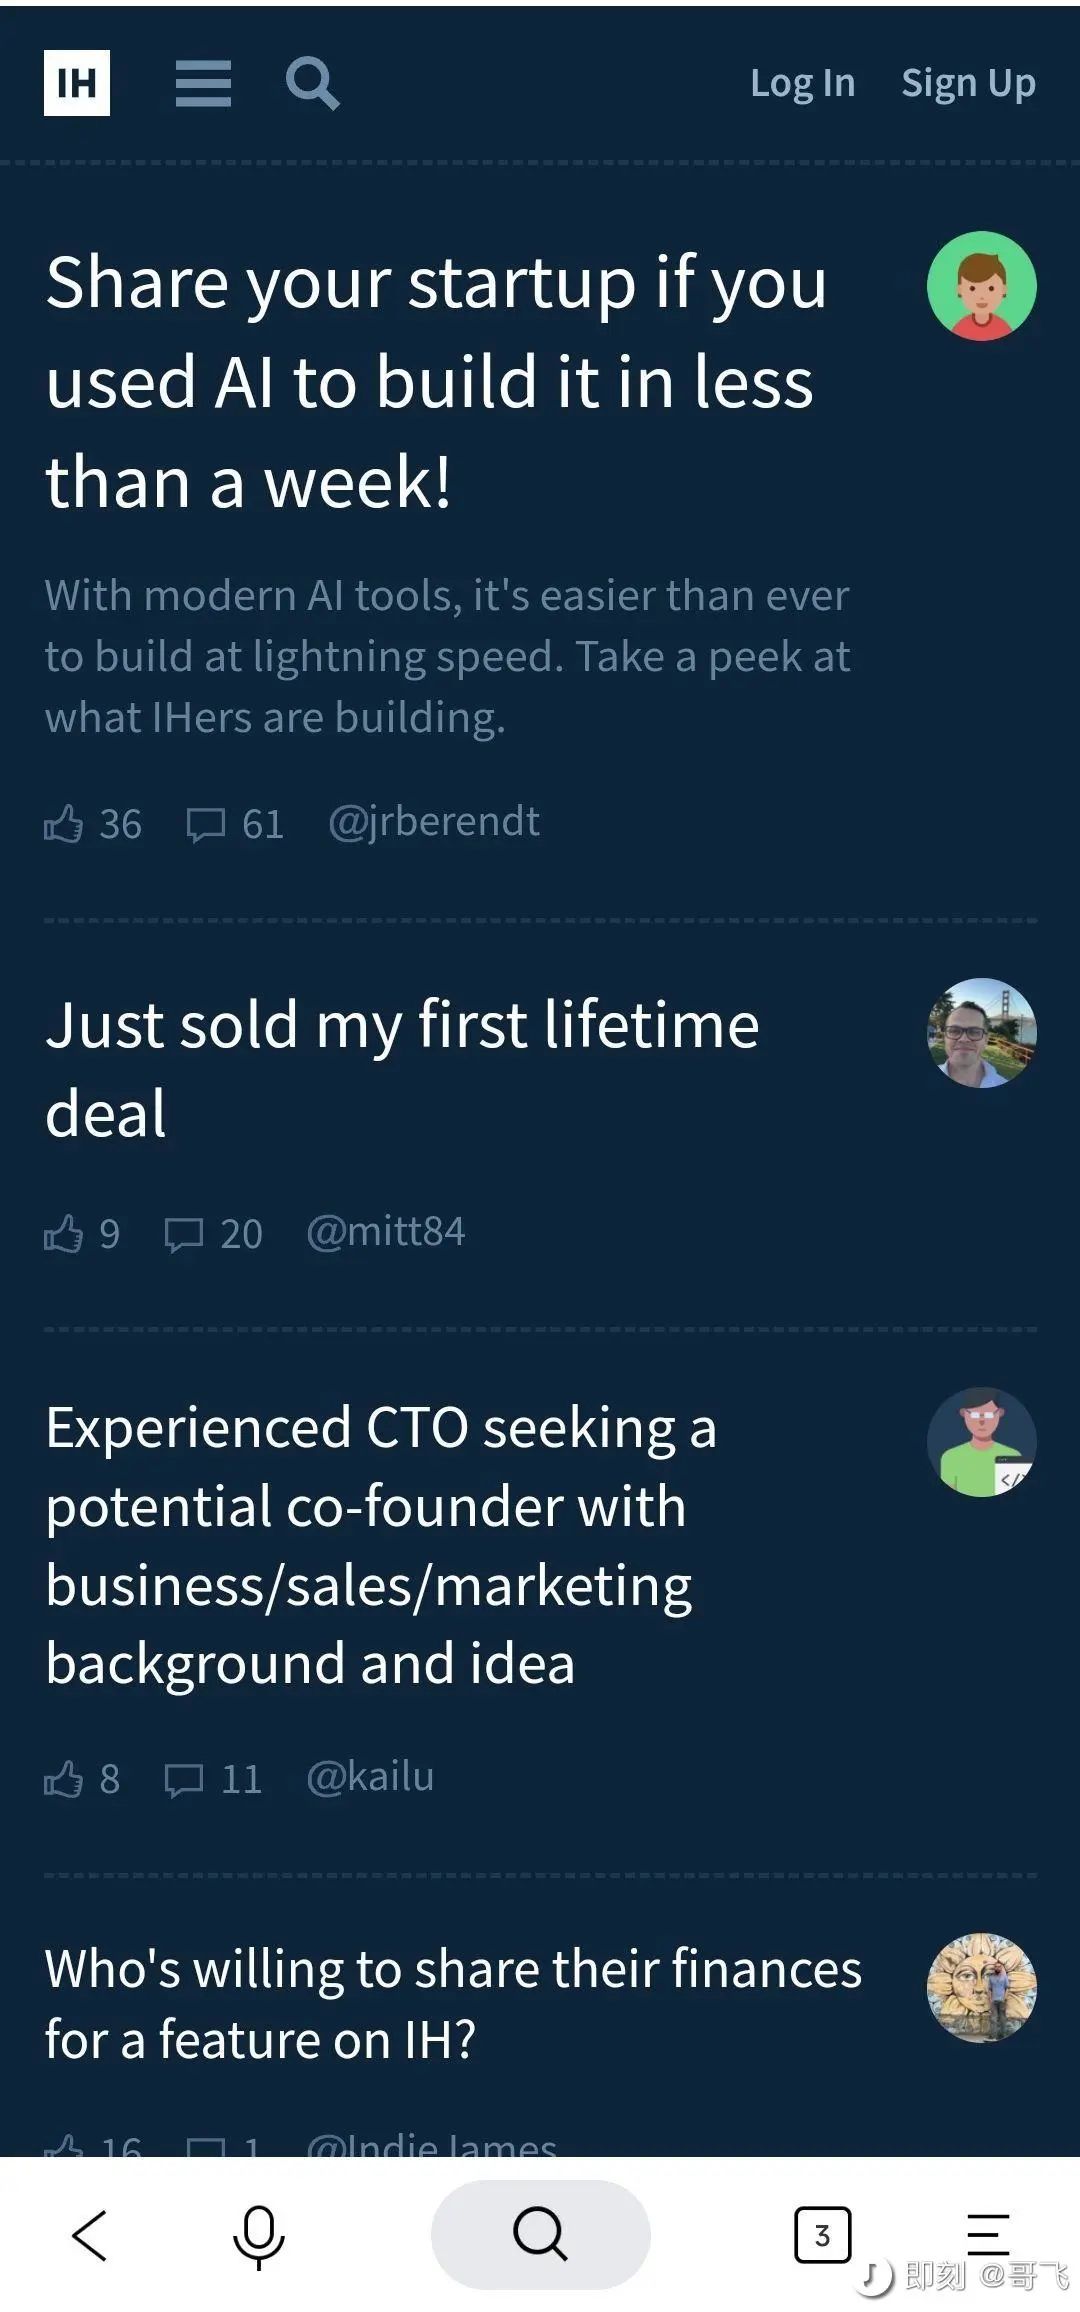This screenshot has width=1080, height=2312.
Task: Open comments on the CTO post
Action: tap(184, 1780)
